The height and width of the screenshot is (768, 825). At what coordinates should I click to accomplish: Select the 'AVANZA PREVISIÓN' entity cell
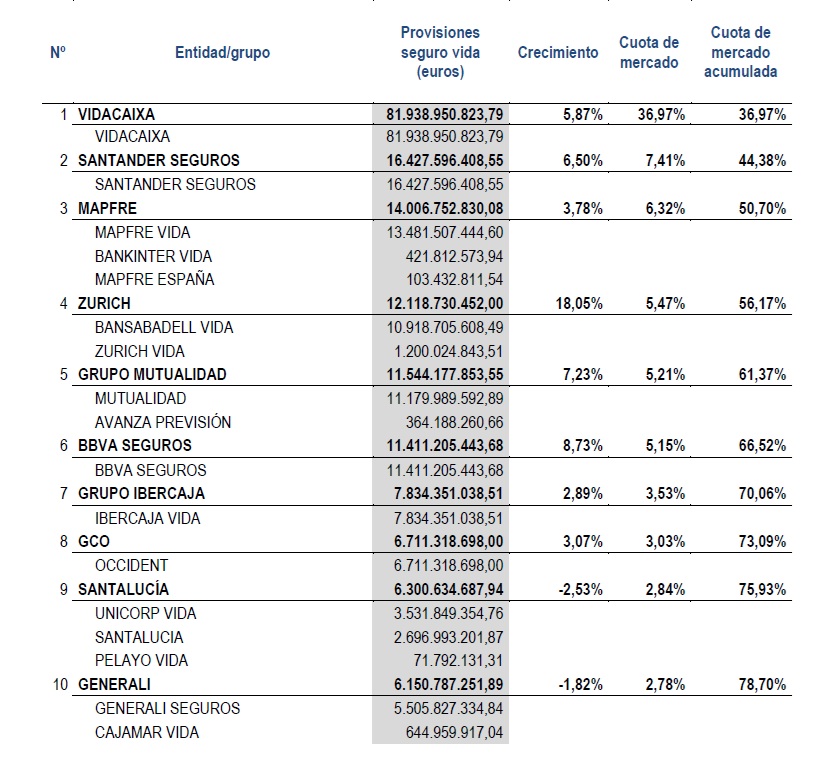(x=163, y=422)
